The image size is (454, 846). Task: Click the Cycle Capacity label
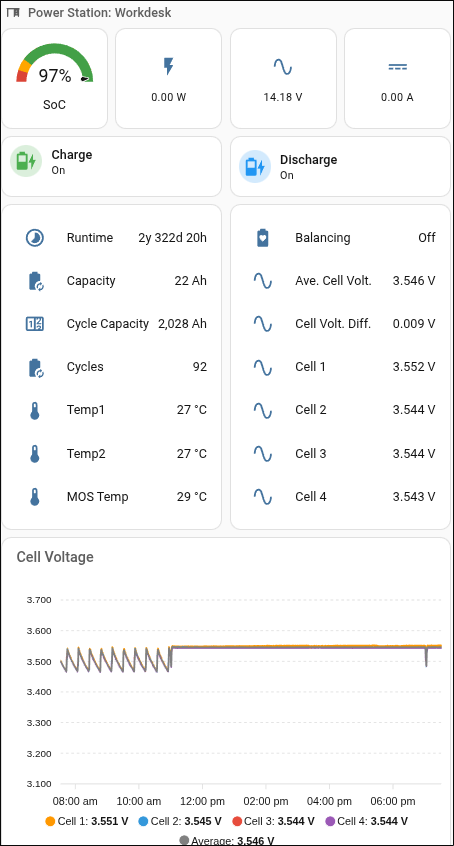107,324
